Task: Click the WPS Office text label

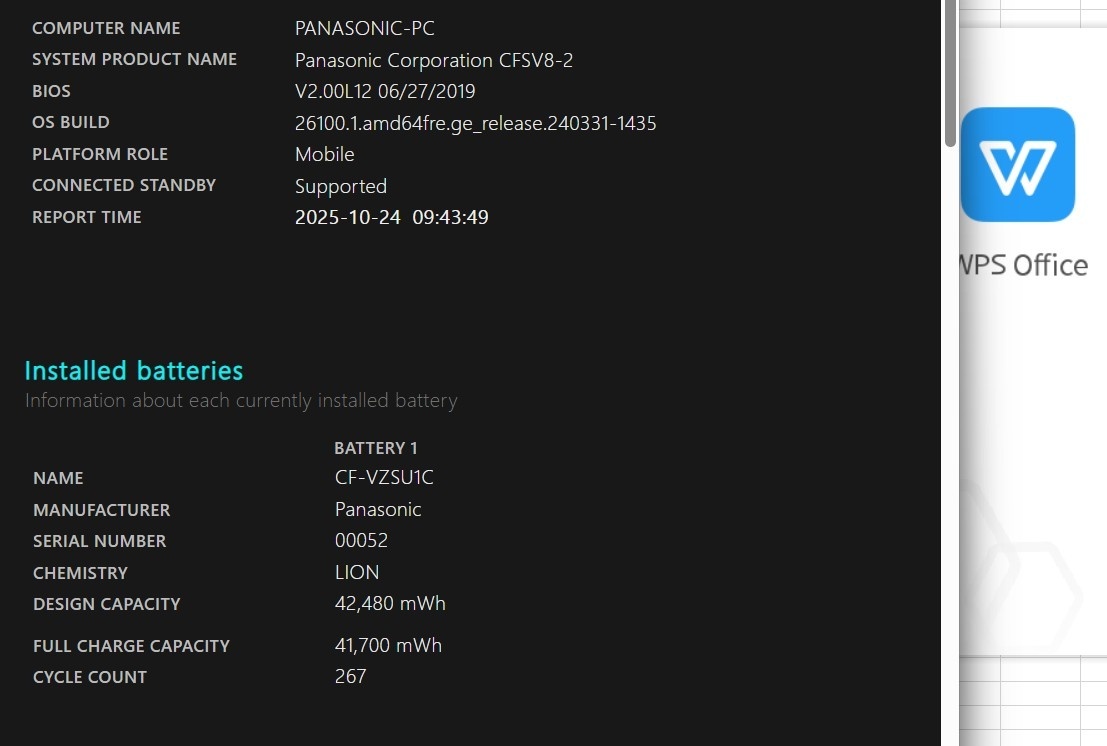Action: click(1022, 265)
